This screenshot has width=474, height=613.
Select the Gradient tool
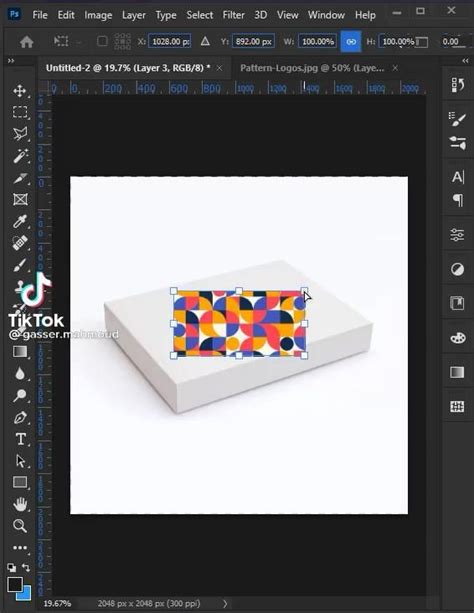click(x=20, y=352)
